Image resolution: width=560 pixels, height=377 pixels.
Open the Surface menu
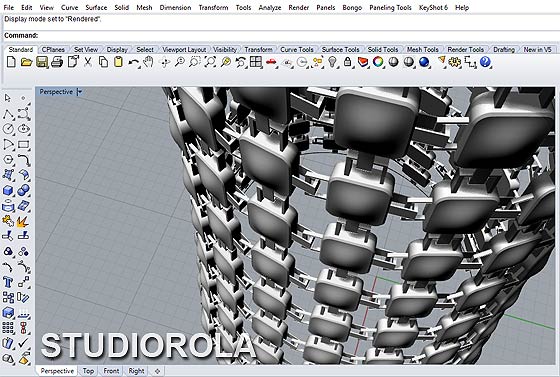96,7
